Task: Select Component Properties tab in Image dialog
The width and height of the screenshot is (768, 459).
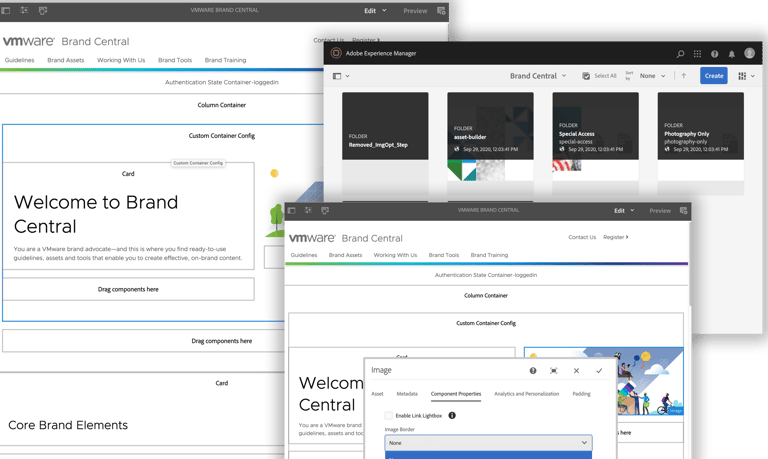Action: pyautogui.click(x=456, y=394)
